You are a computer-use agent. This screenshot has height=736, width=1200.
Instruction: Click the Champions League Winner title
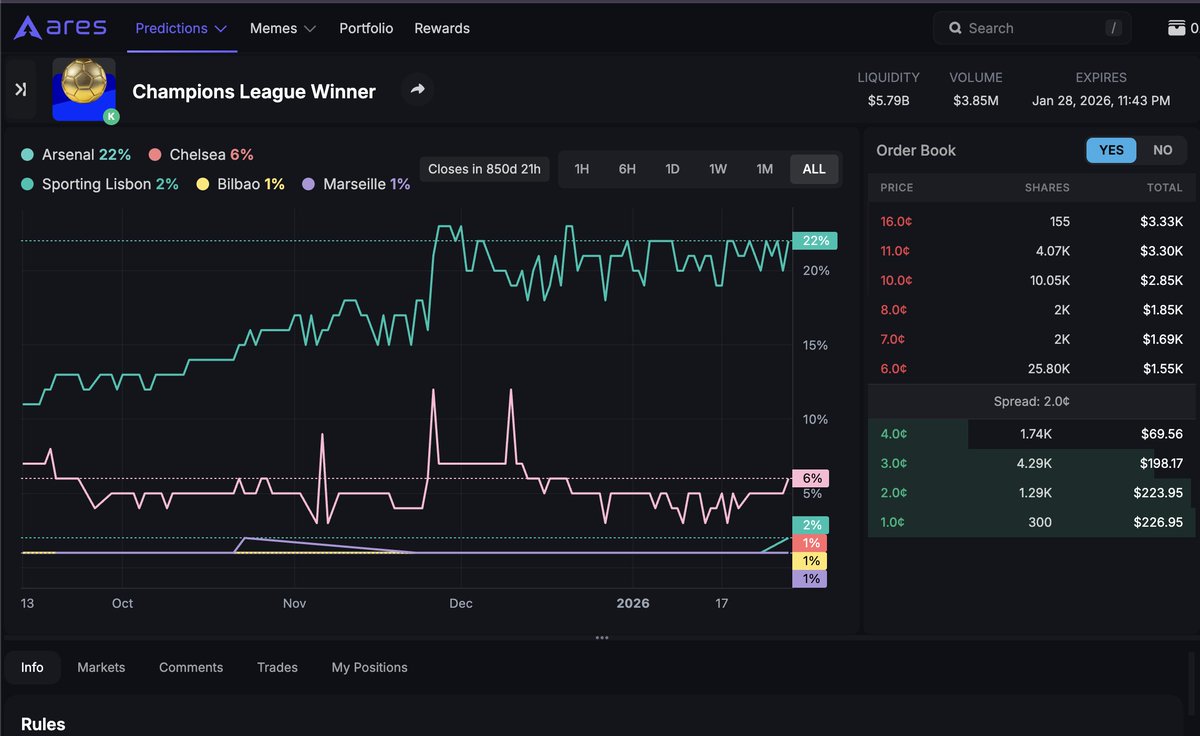[254, 91]
